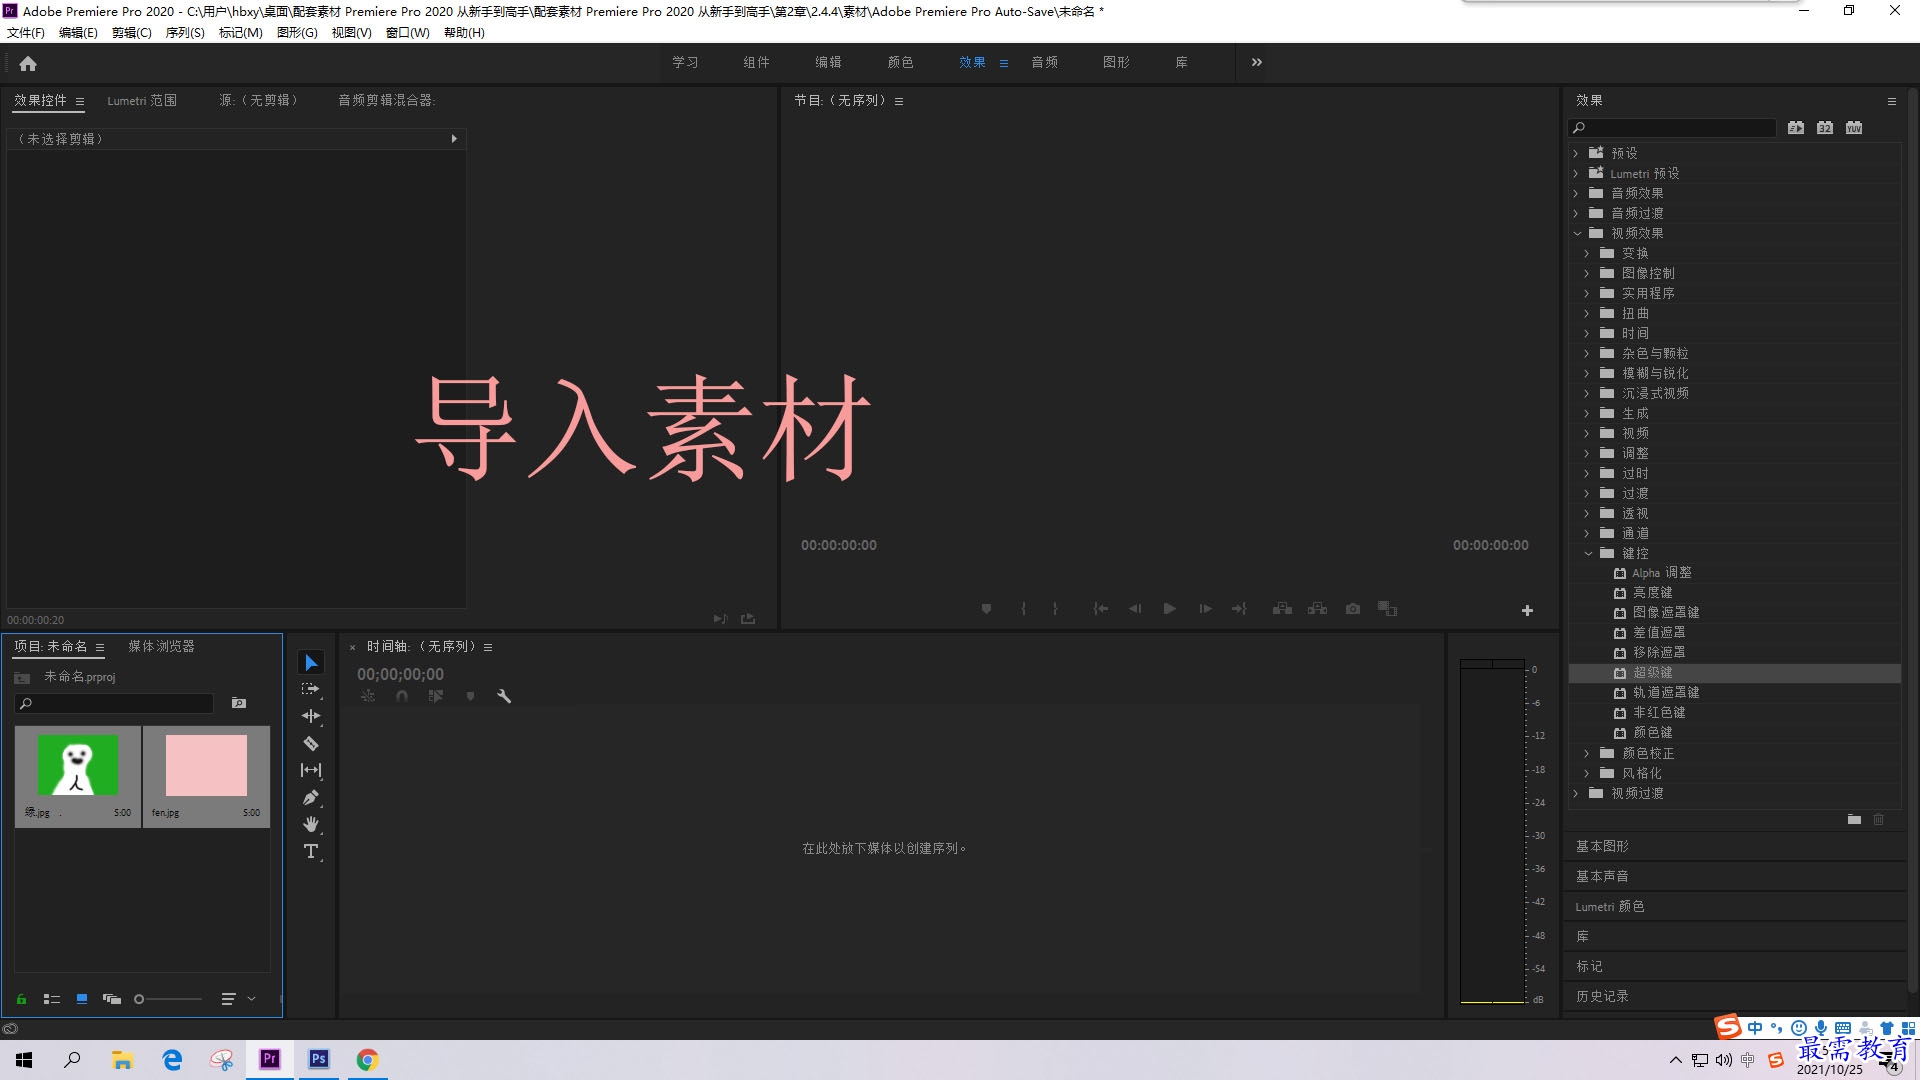Screen dimensions: 1920x1080
Task: Toggle Linked Selection in timeline
Action: 436,696
